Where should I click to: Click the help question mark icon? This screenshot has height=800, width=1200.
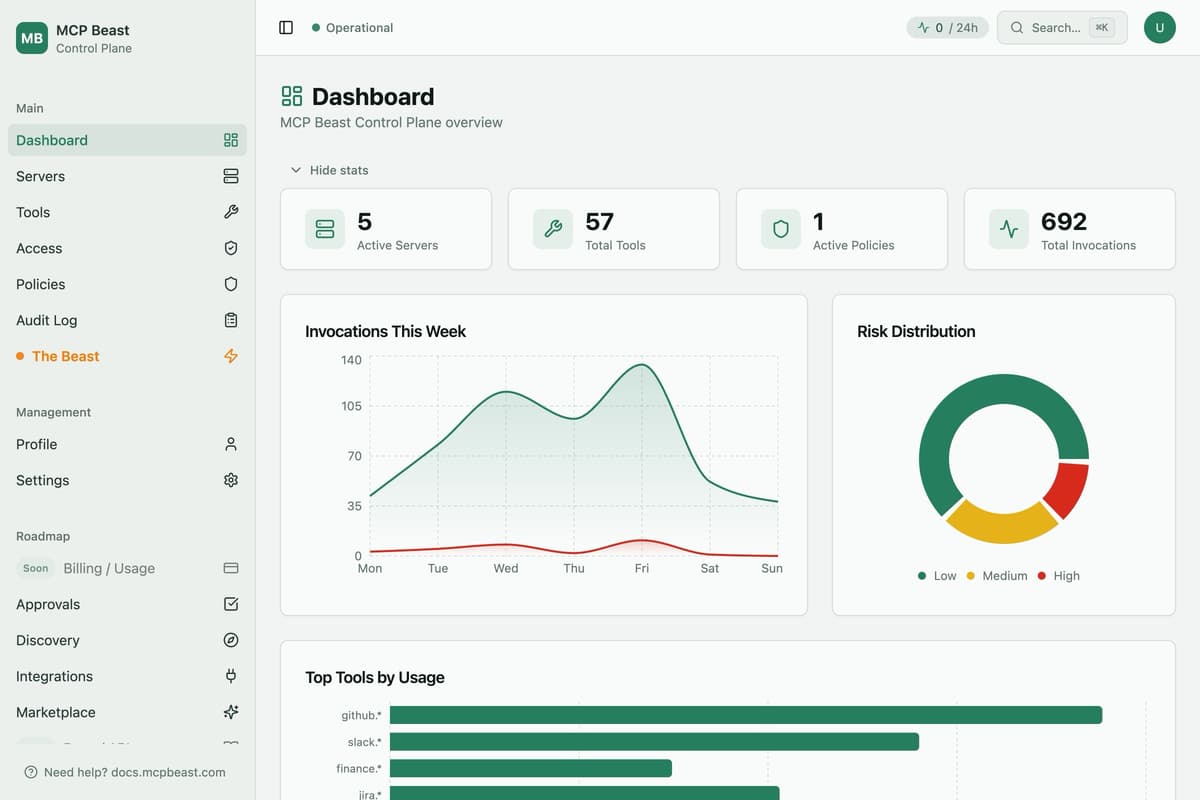coord(31,772)
